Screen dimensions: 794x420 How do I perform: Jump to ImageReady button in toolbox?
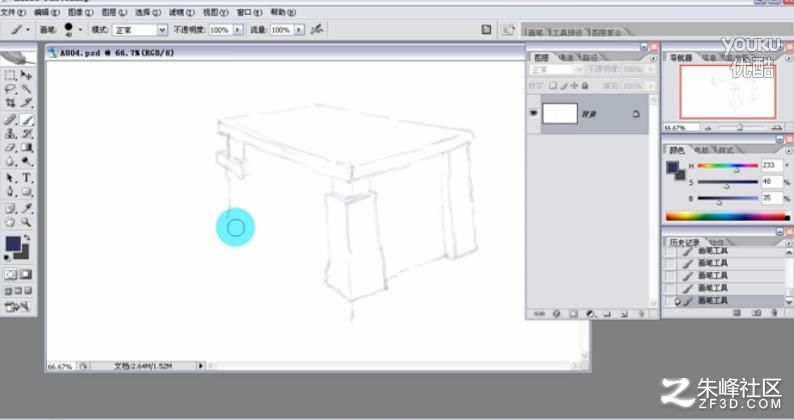(x=17, y=307)
